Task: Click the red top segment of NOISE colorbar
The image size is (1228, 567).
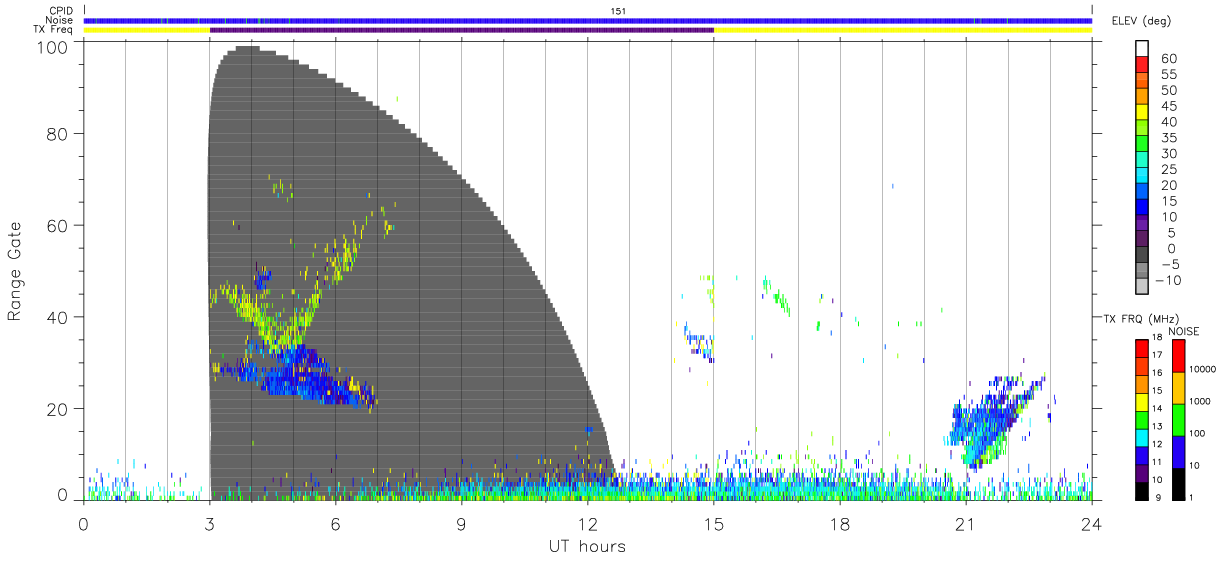Action: pos(1177,355)
